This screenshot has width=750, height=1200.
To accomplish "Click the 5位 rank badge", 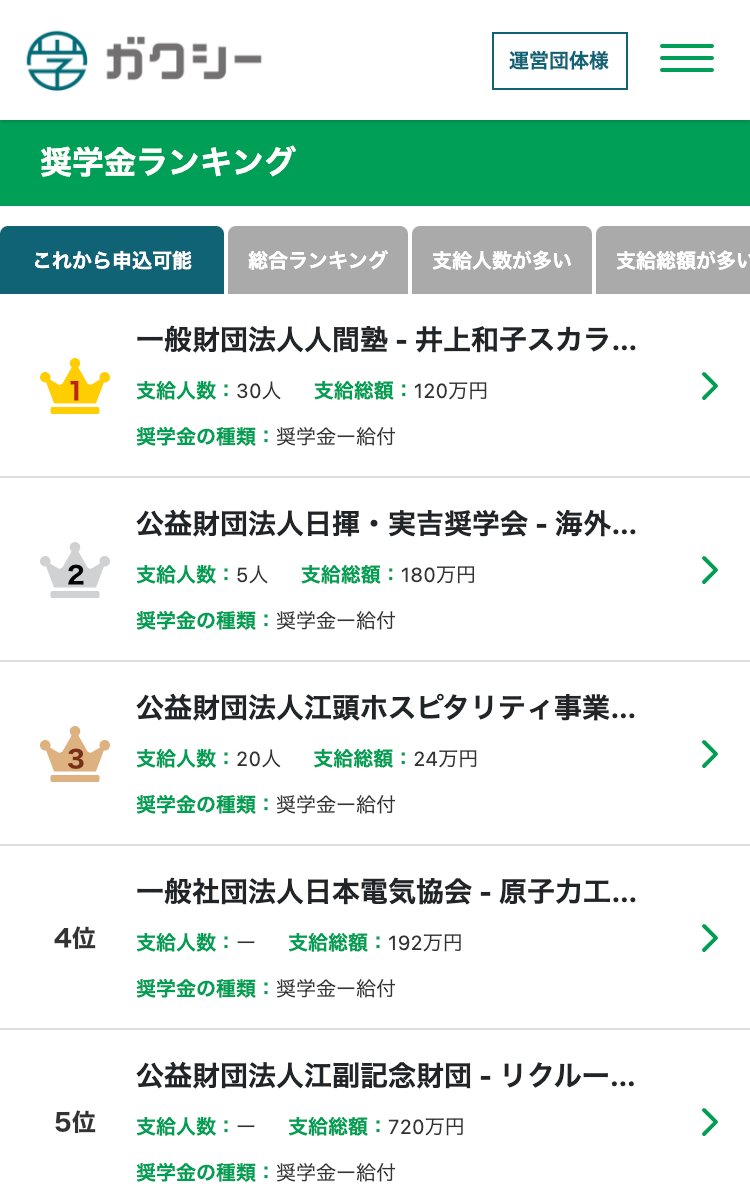I will pyautogui.click(x=75, y=1122).
